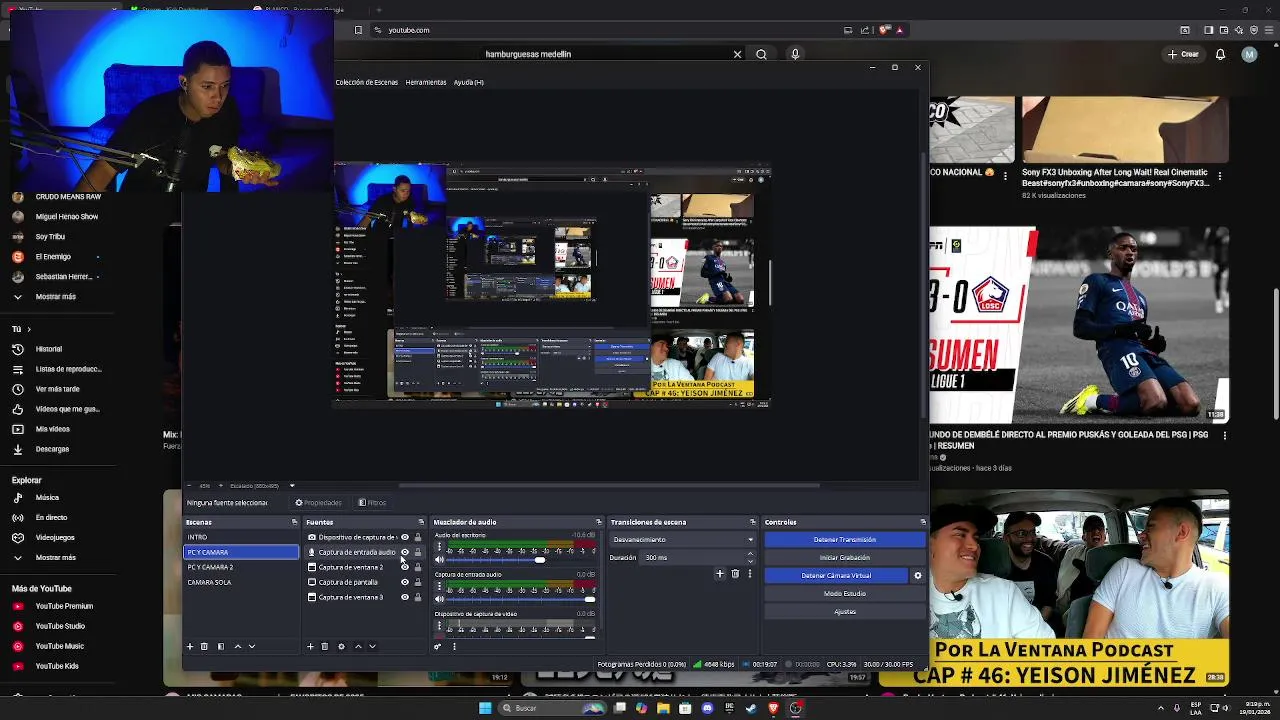Open File Explorer from taskbar
Image resolution: width=1280 pixels, height=720 pixels.
tap(663, 708)
